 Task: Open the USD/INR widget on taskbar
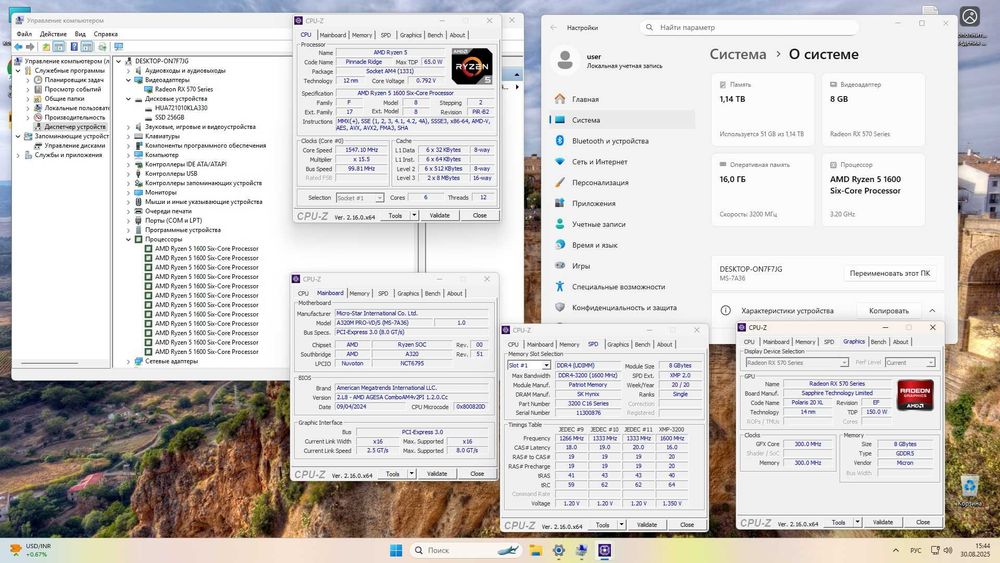tap(31, 550)
